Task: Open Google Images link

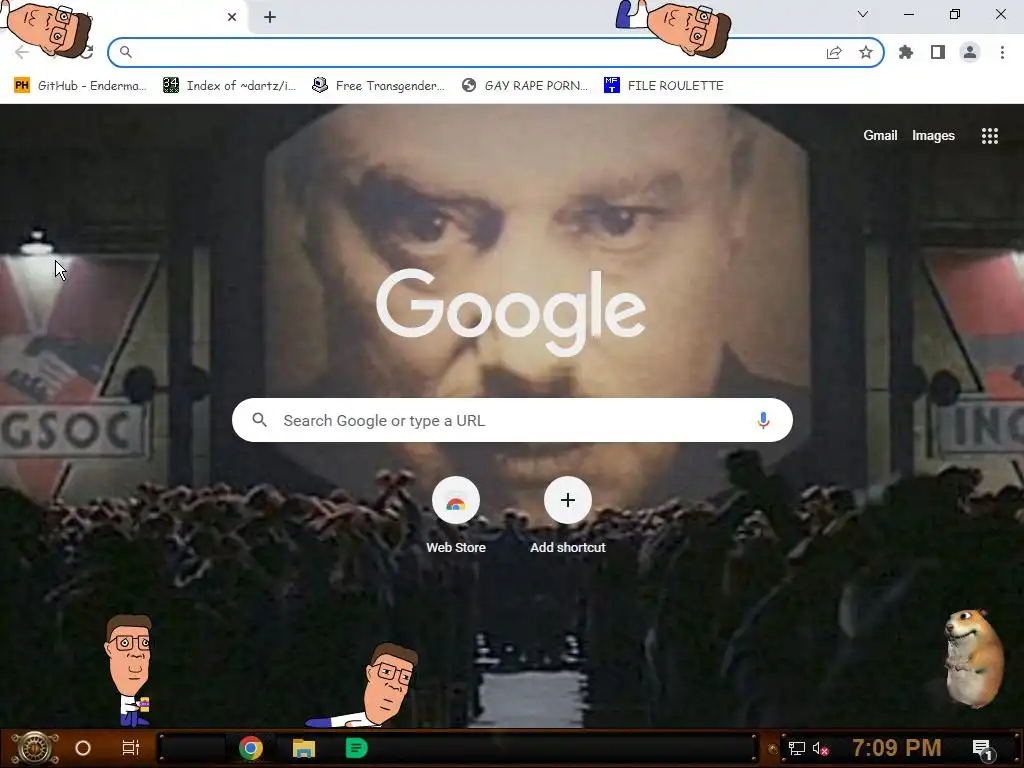Action: pos(933,135)
